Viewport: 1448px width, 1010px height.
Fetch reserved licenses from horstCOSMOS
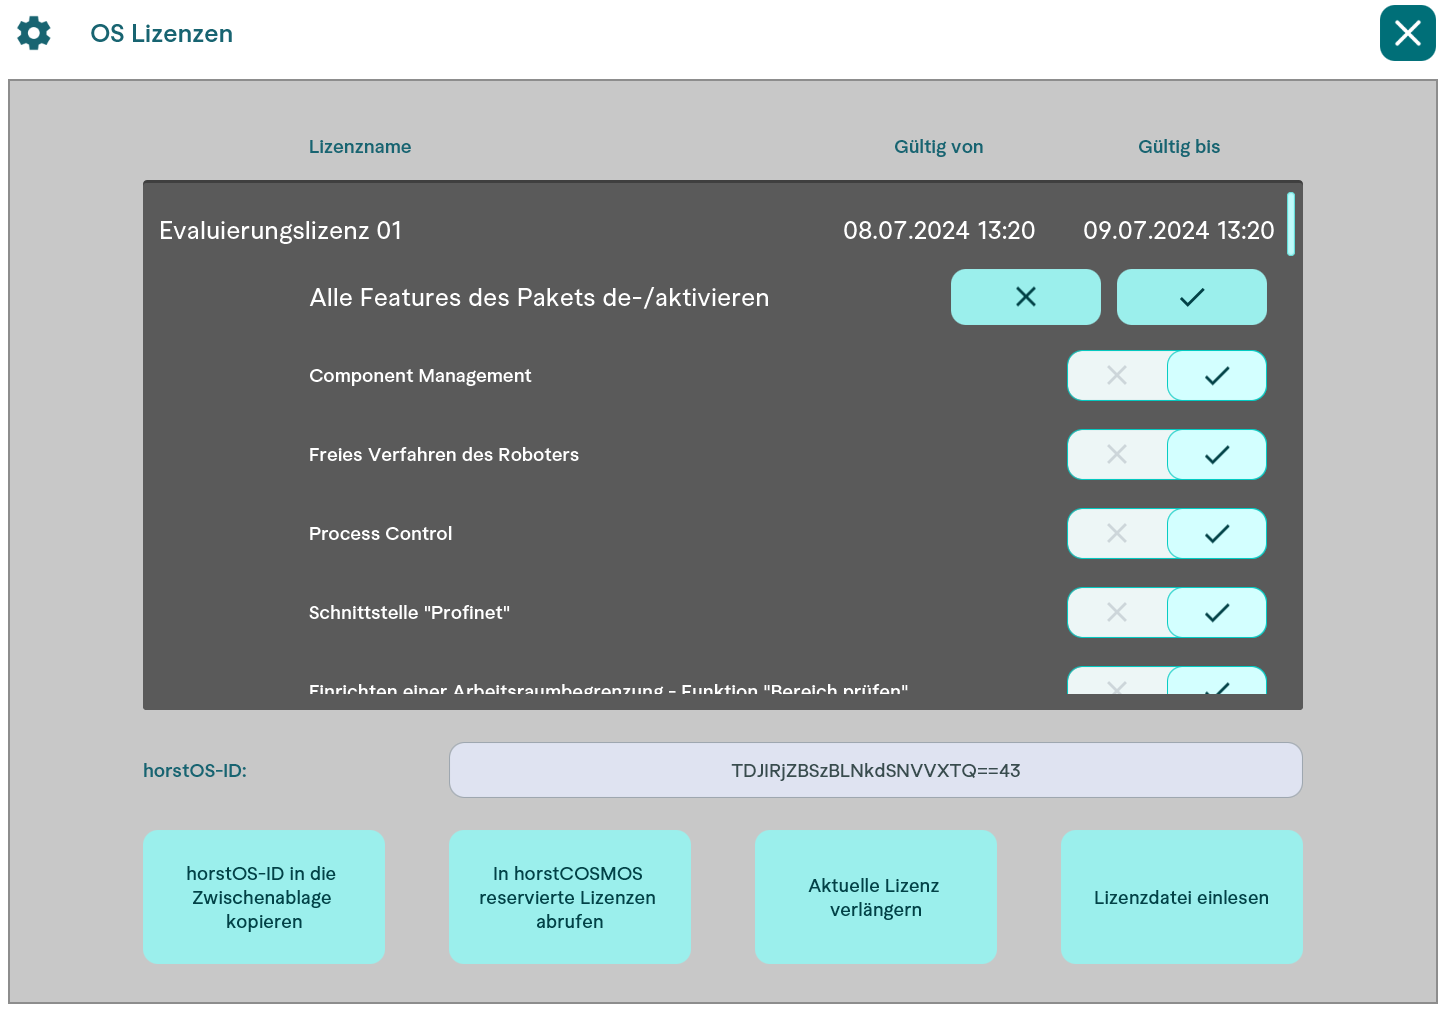tap(569, 897)
